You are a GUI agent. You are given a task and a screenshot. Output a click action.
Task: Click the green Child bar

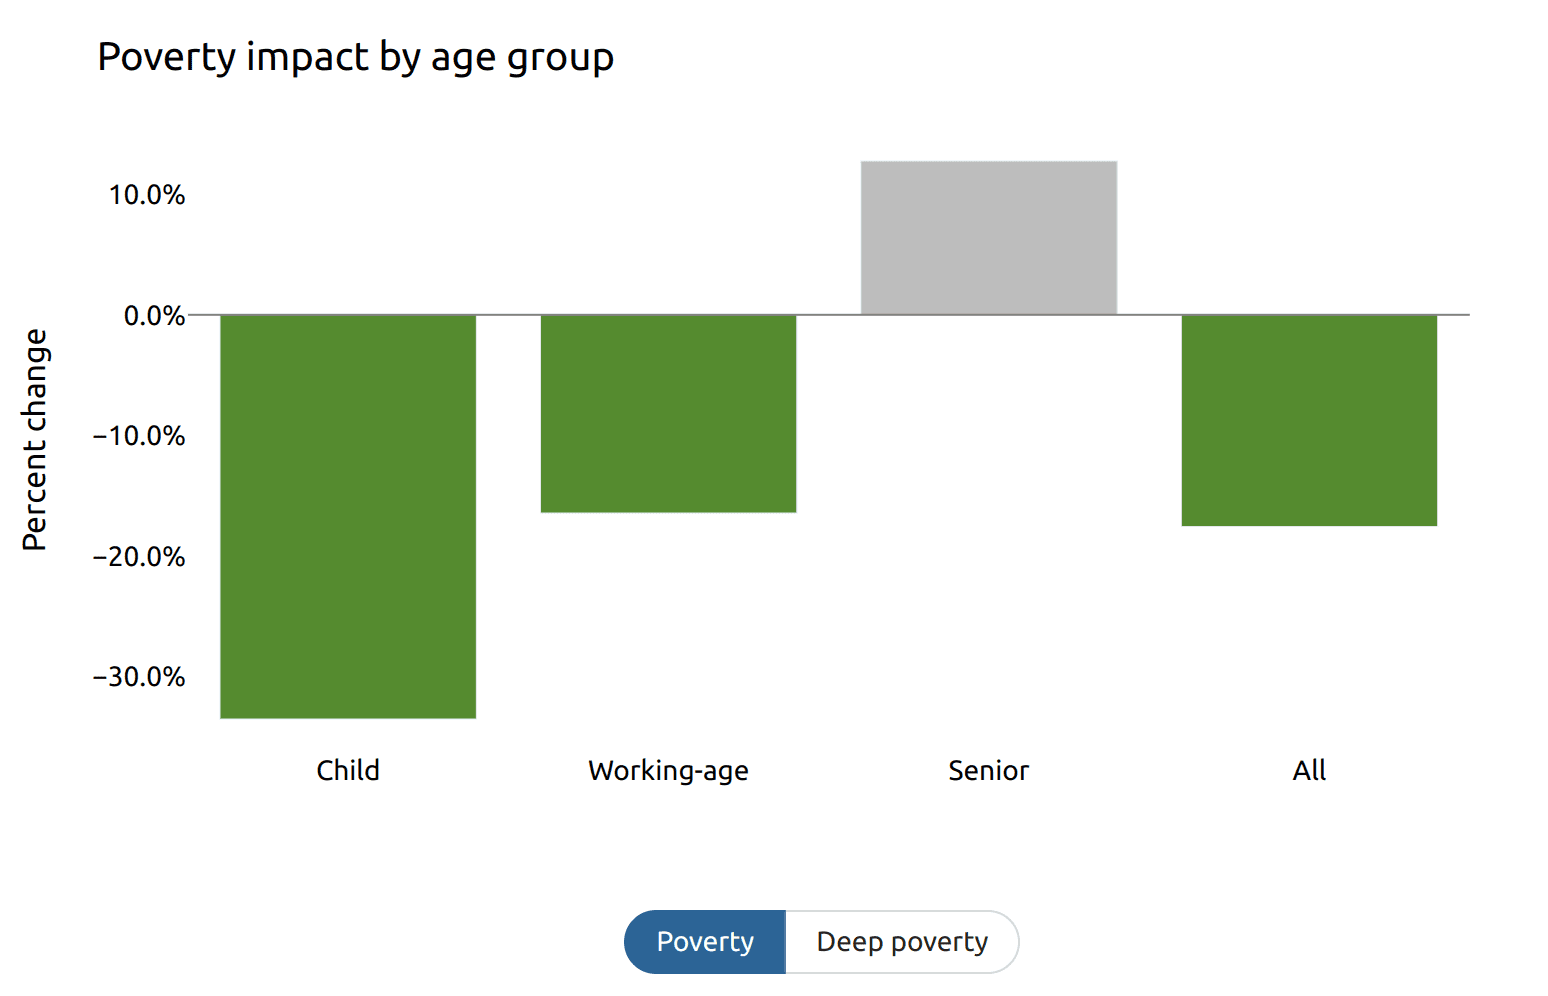[x=348, y=516]
